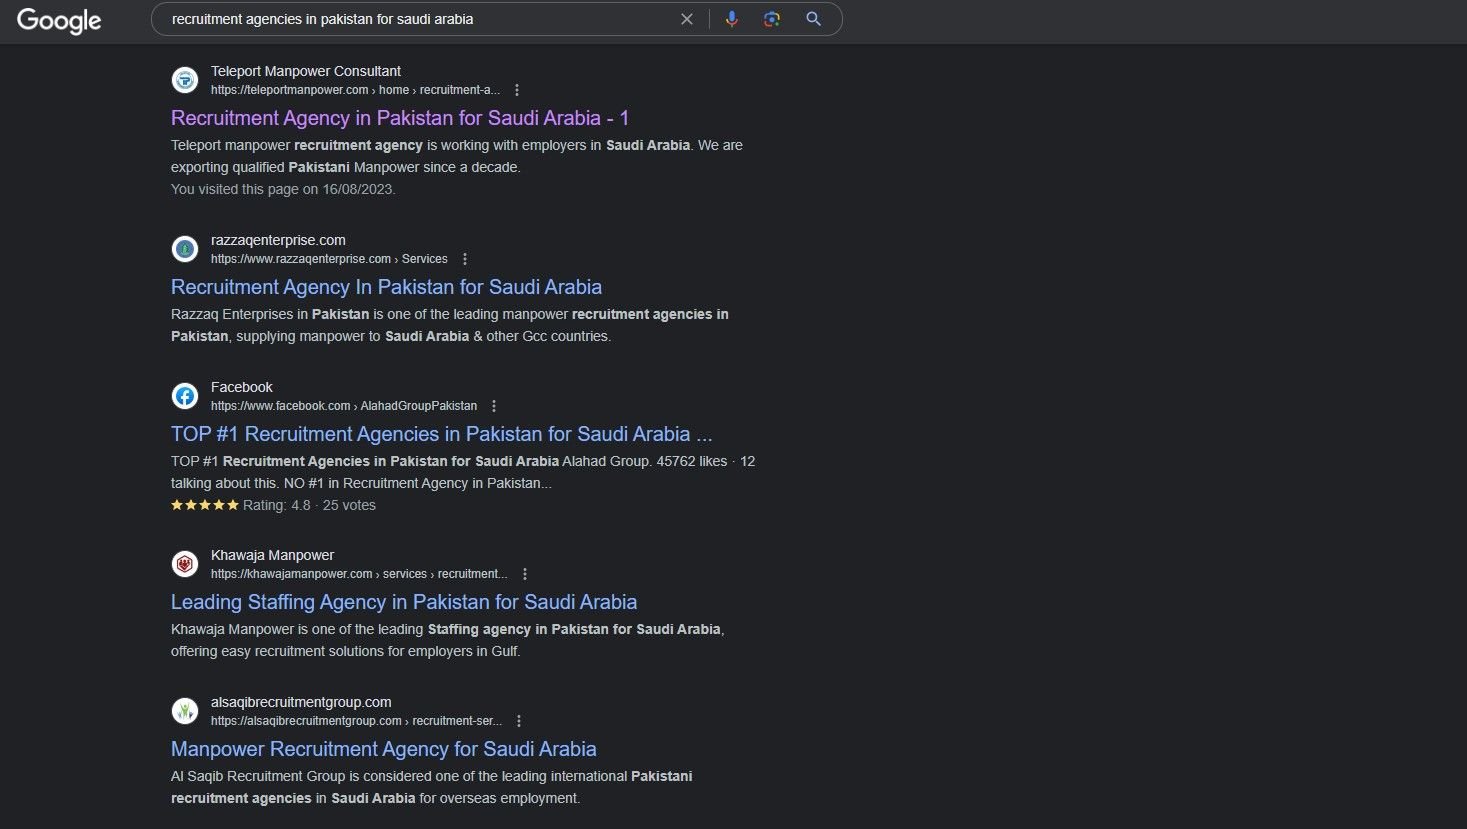Open Google Lens image search
The height and width of the screenshot is (829, 1467).
pos(771,19)
